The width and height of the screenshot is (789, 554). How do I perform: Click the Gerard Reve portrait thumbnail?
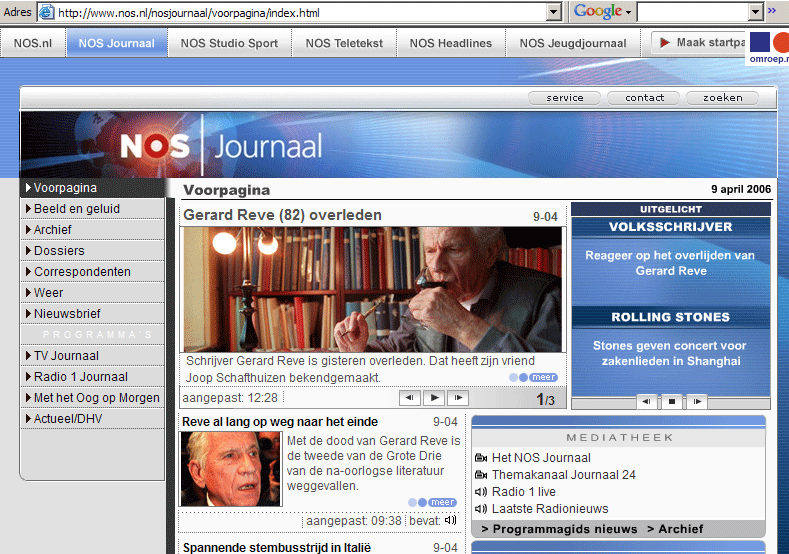click(x=231, y=469)
